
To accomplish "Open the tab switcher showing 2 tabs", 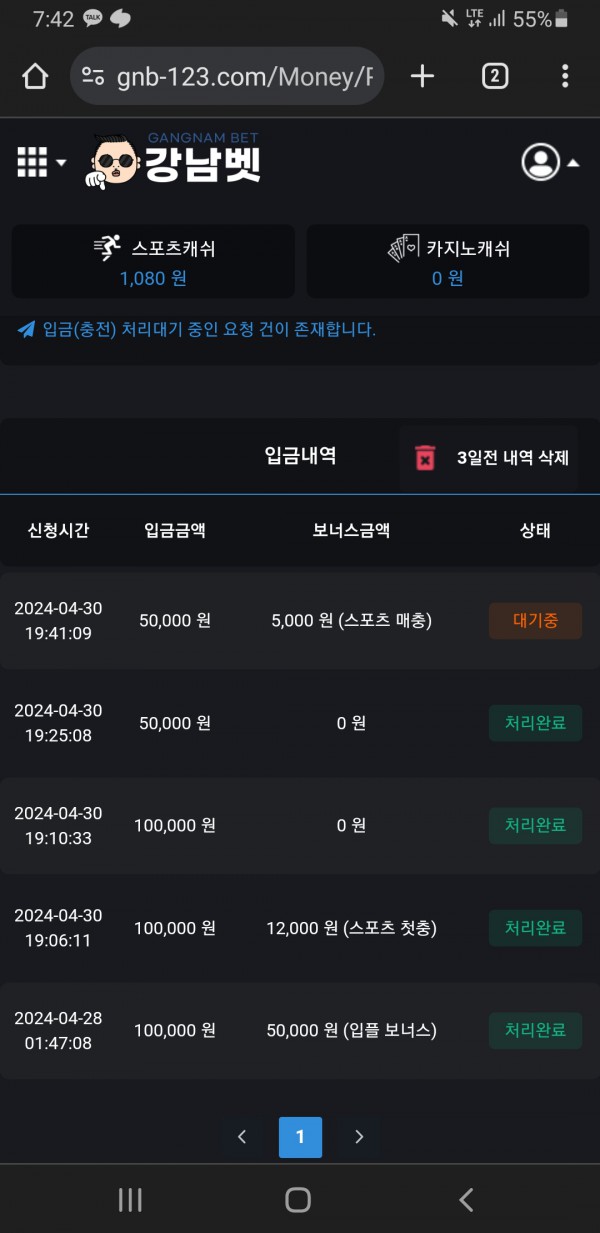I will click(x=495, y=76).
